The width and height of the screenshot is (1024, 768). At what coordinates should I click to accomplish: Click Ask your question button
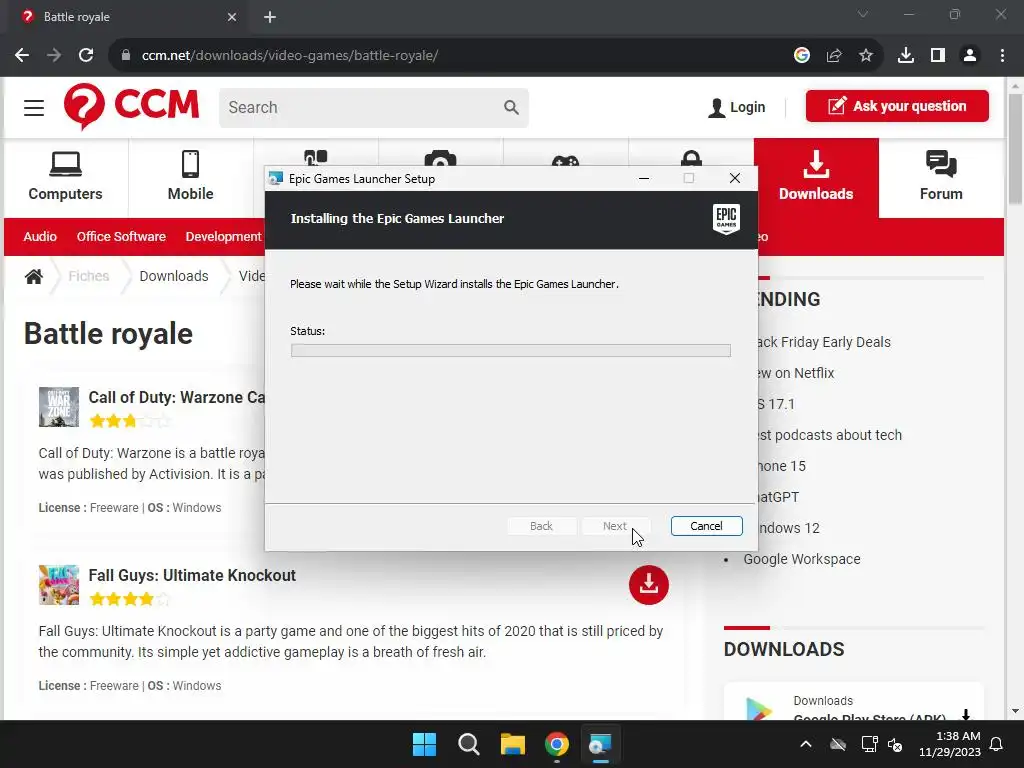click(897, 106)
